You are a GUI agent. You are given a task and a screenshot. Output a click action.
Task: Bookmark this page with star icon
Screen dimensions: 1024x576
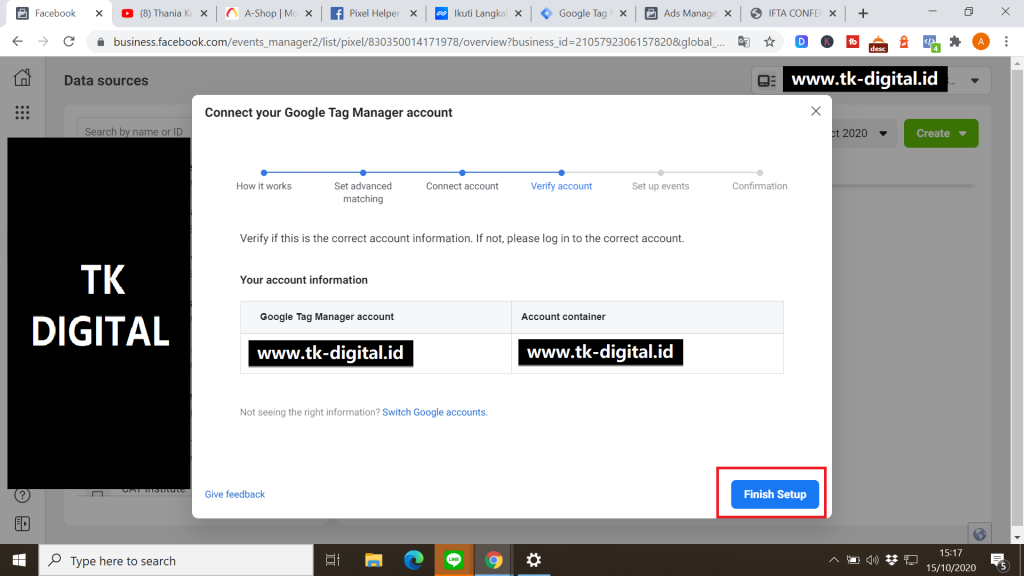click(769, 42)
